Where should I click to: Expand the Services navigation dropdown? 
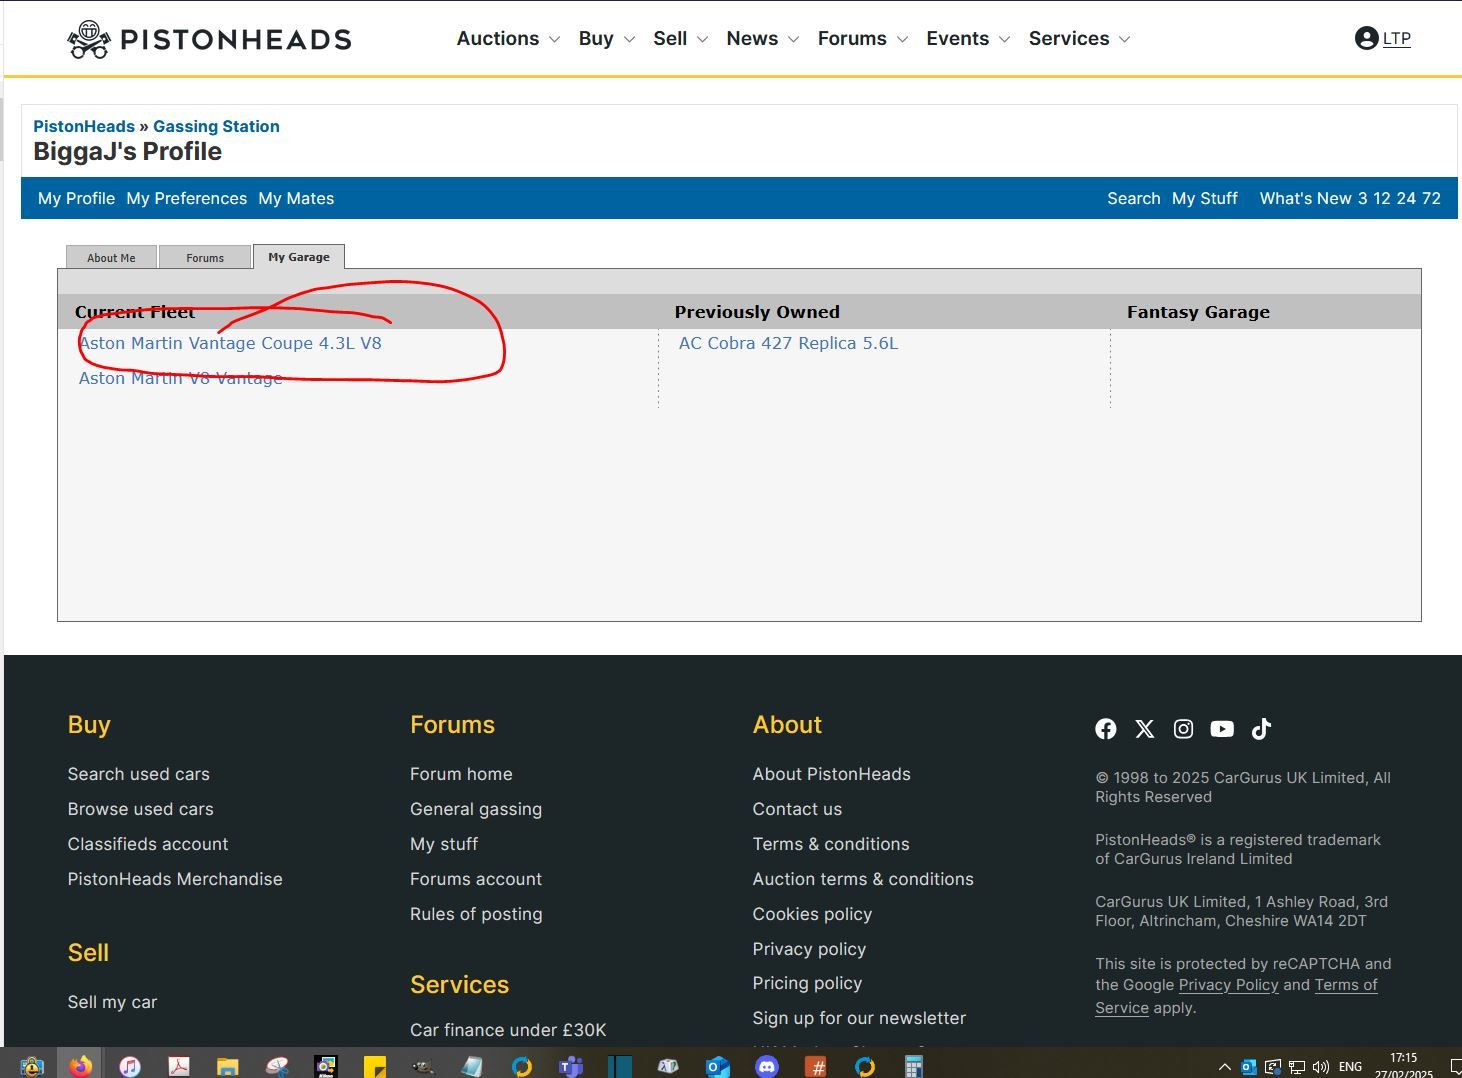[x=1079, y=39]
